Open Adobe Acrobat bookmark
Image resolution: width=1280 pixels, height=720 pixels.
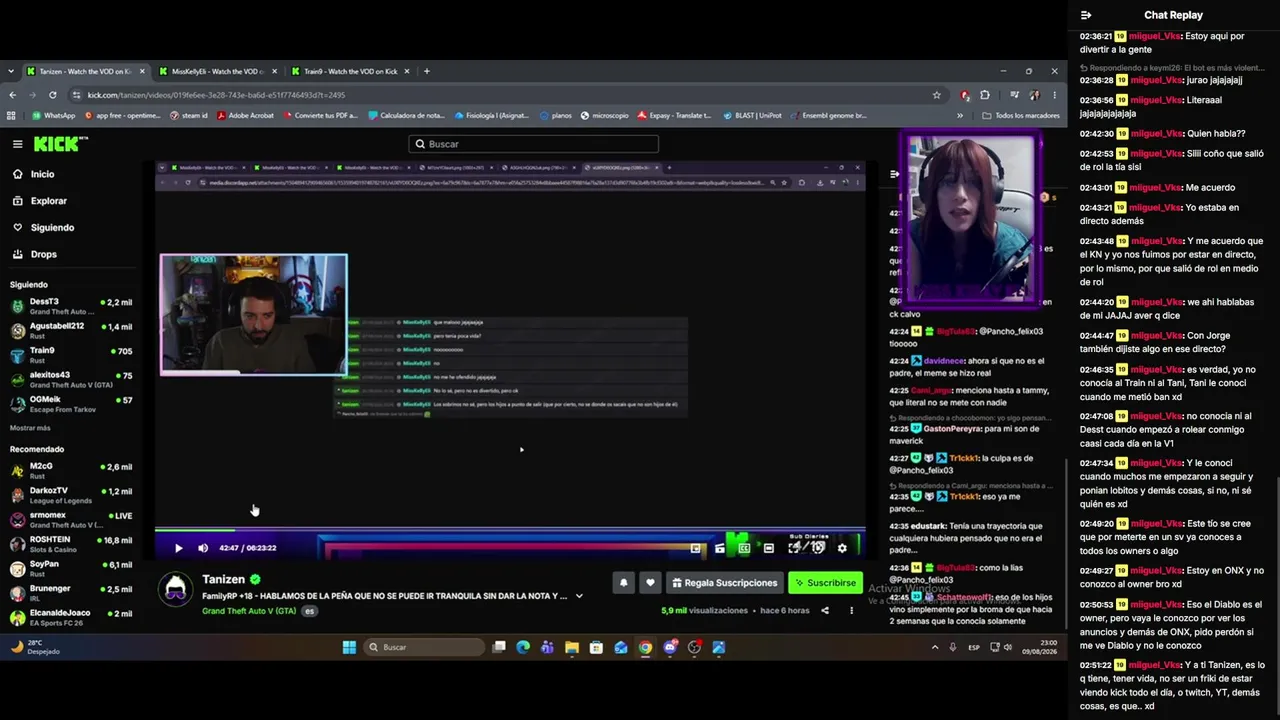click(244, 116)
